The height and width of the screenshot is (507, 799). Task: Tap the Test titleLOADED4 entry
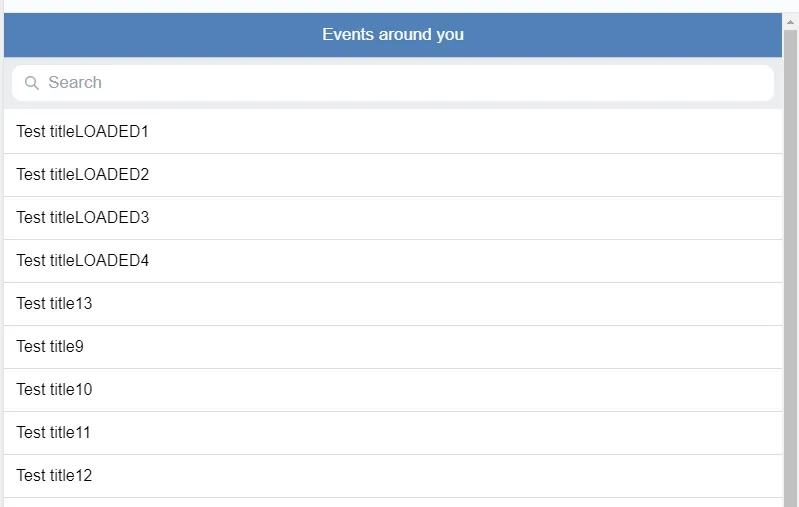point(82,260)
